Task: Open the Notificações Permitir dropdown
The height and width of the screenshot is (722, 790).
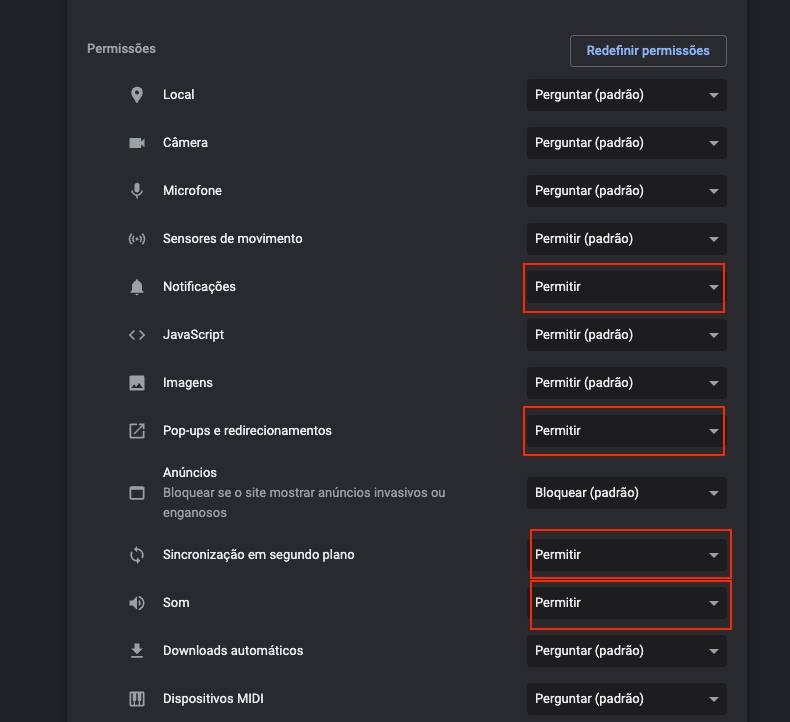Action: click(x=626, y=287)
